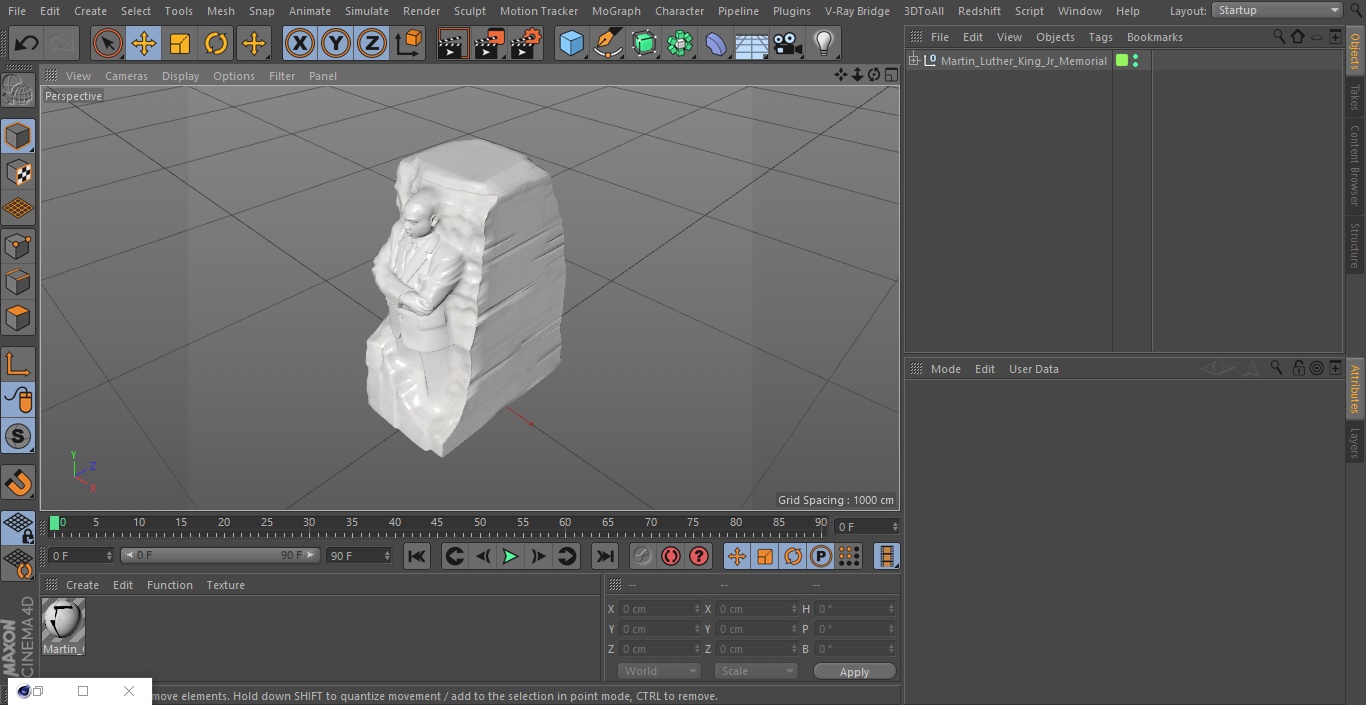Switch the coordinate system icon
Viewport: 1366px width, 705px height.
tap(409, 43)
